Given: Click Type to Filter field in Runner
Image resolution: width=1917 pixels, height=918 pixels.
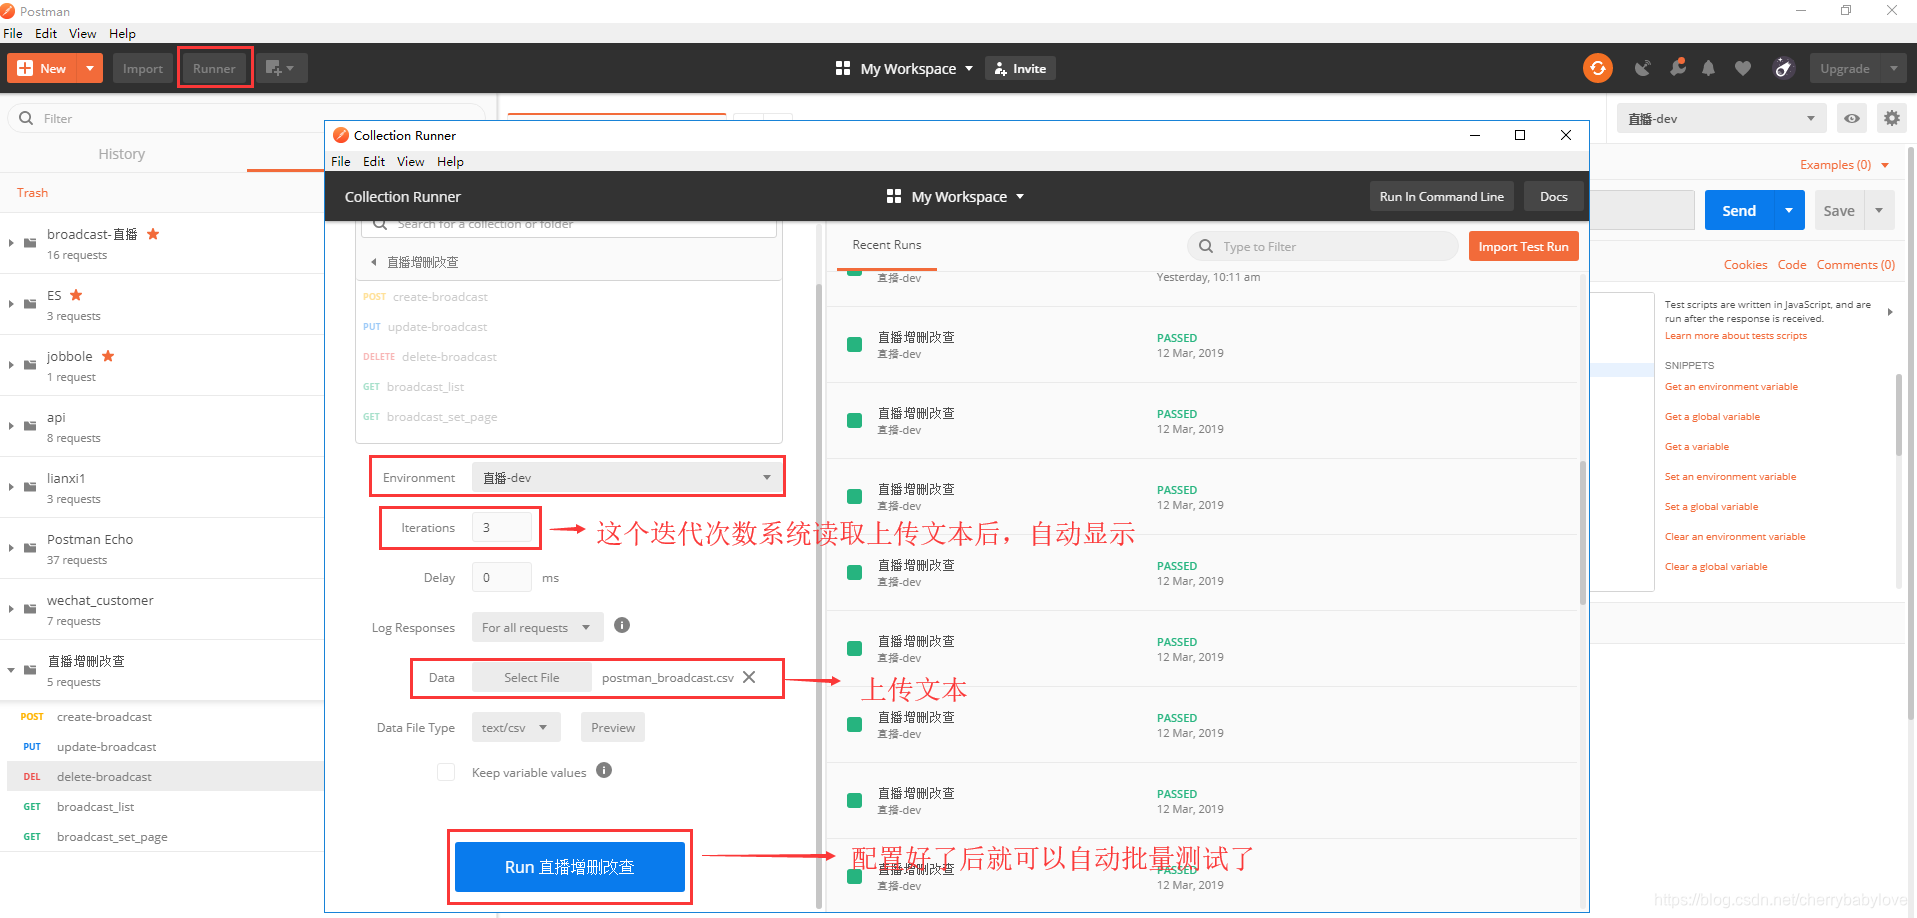Looking at the screenshot, I should (x=1323, y=246).
